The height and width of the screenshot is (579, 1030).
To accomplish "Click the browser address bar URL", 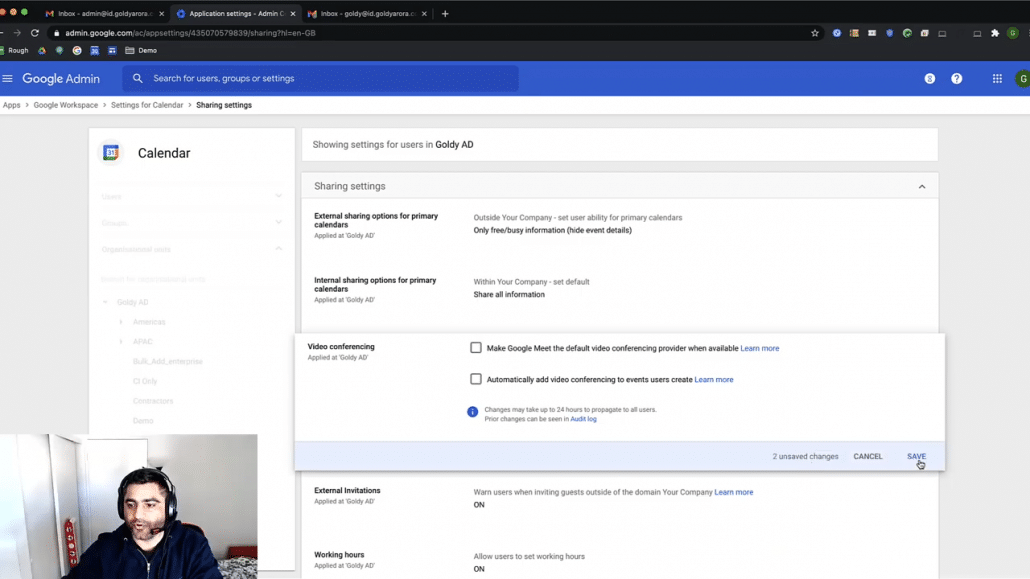I will point(190,33).
